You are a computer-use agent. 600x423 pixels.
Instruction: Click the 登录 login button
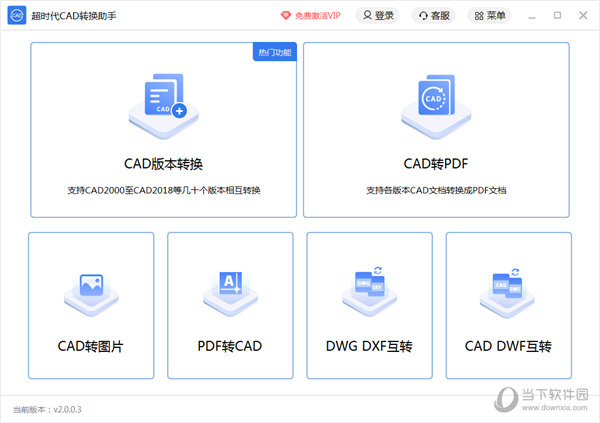pyautogui.click(x=378, y=16)
